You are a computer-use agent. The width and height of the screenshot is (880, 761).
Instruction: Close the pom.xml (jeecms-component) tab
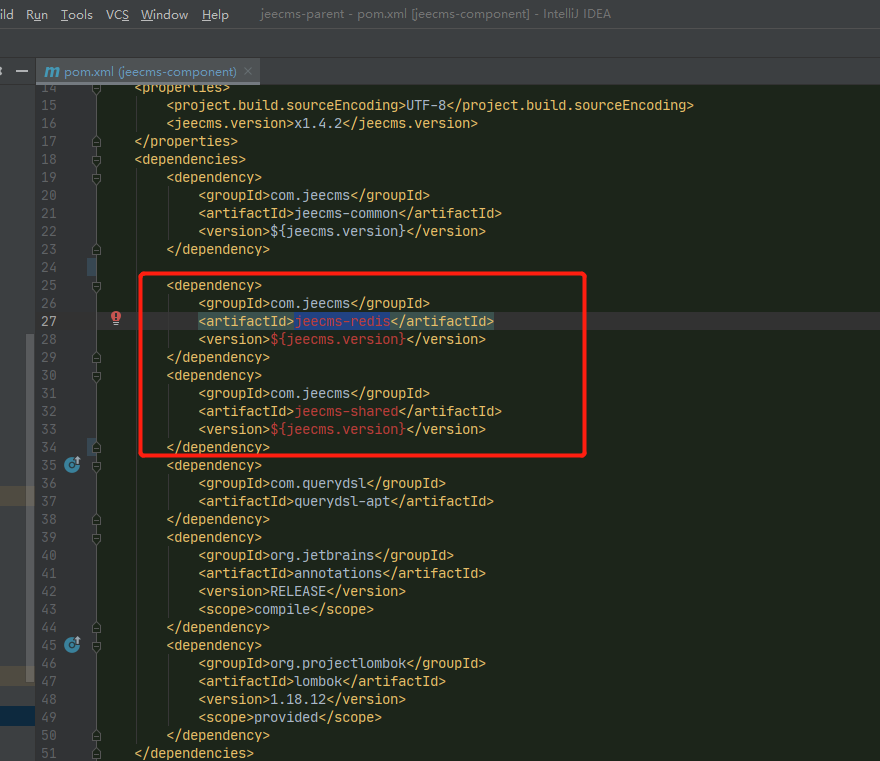pyautogui.click(x=248, y=72)
